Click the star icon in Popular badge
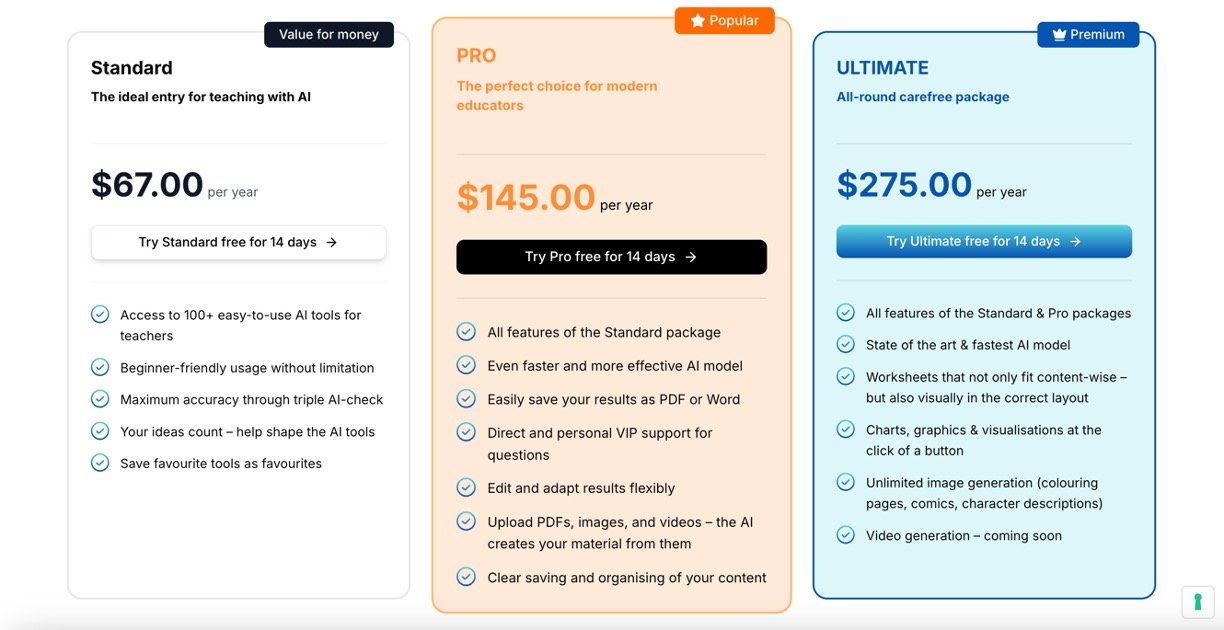Viewport: 1224px width, 630px height. [x=697, y=21]
